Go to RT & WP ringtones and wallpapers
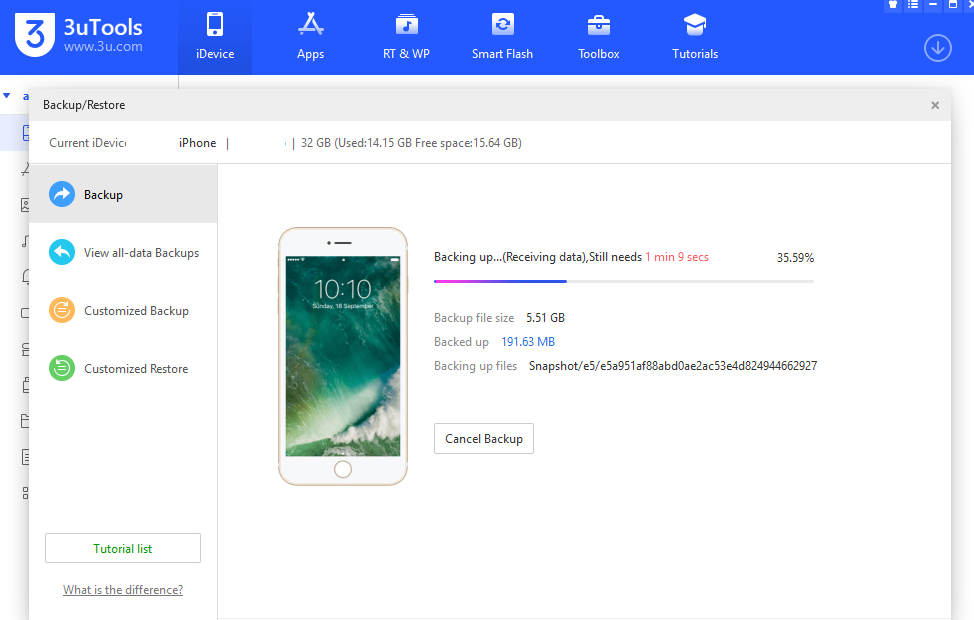974x620 pixels. click(406, 37)
